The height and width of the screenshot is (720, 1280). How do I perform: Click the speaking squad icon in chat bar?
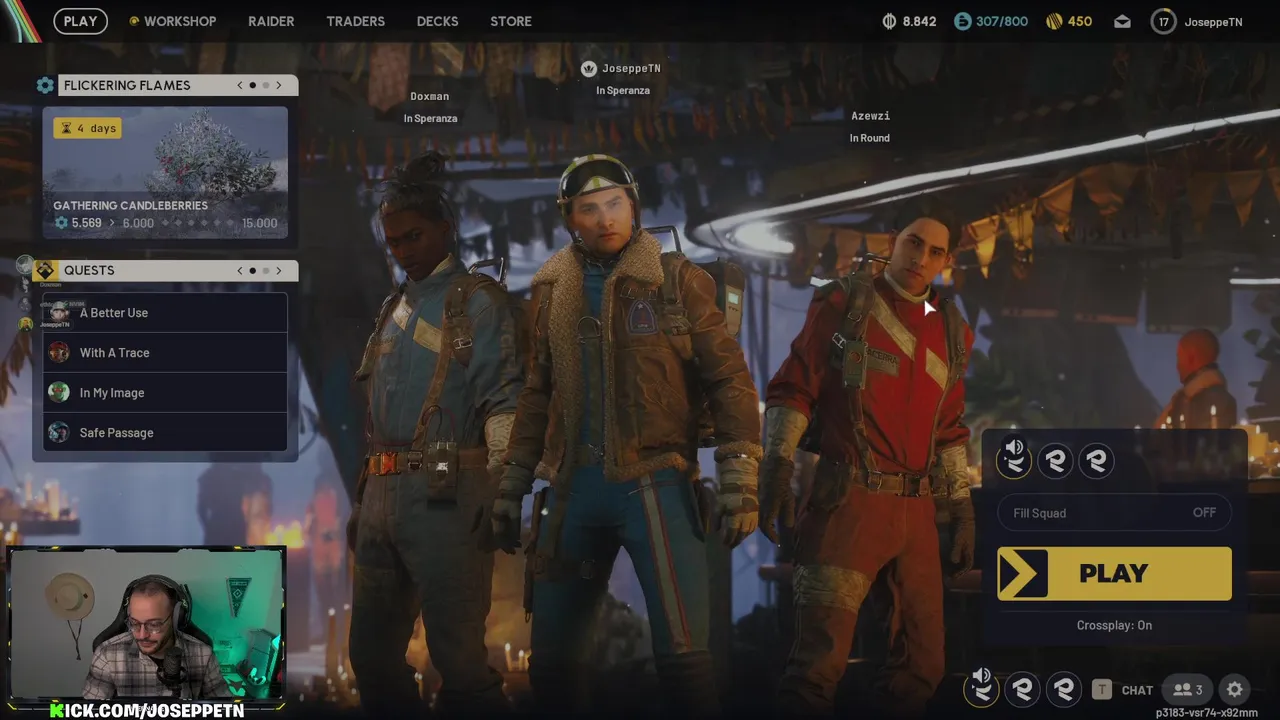point(982,687)
